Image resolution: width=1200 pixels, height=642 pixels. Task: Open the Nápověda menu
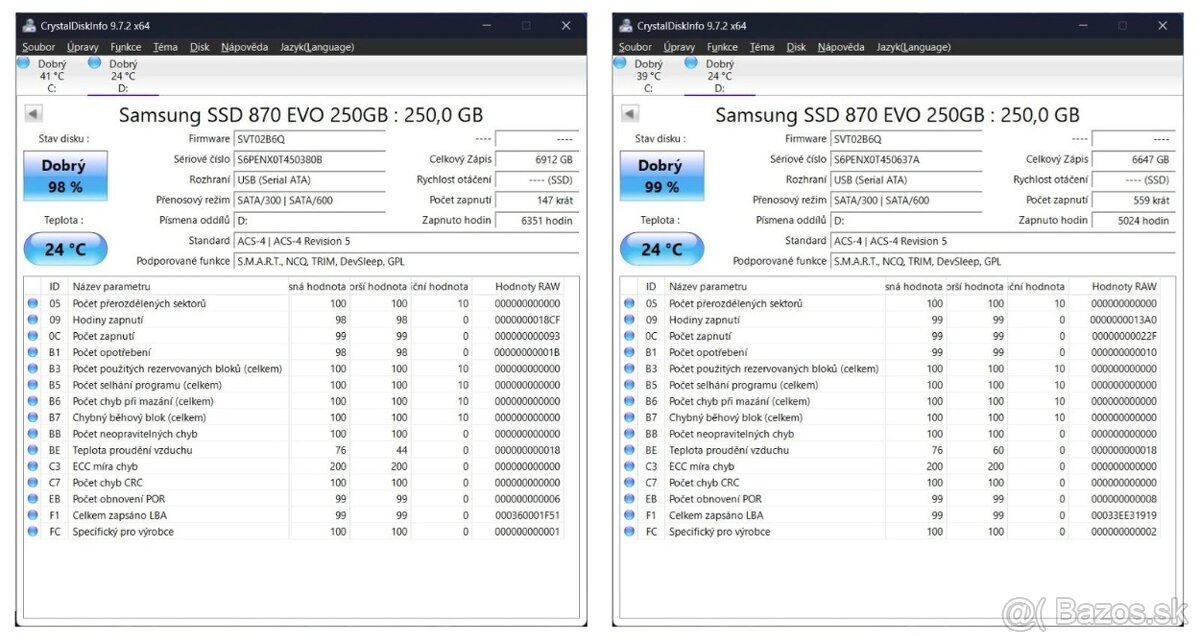(245, 46)
